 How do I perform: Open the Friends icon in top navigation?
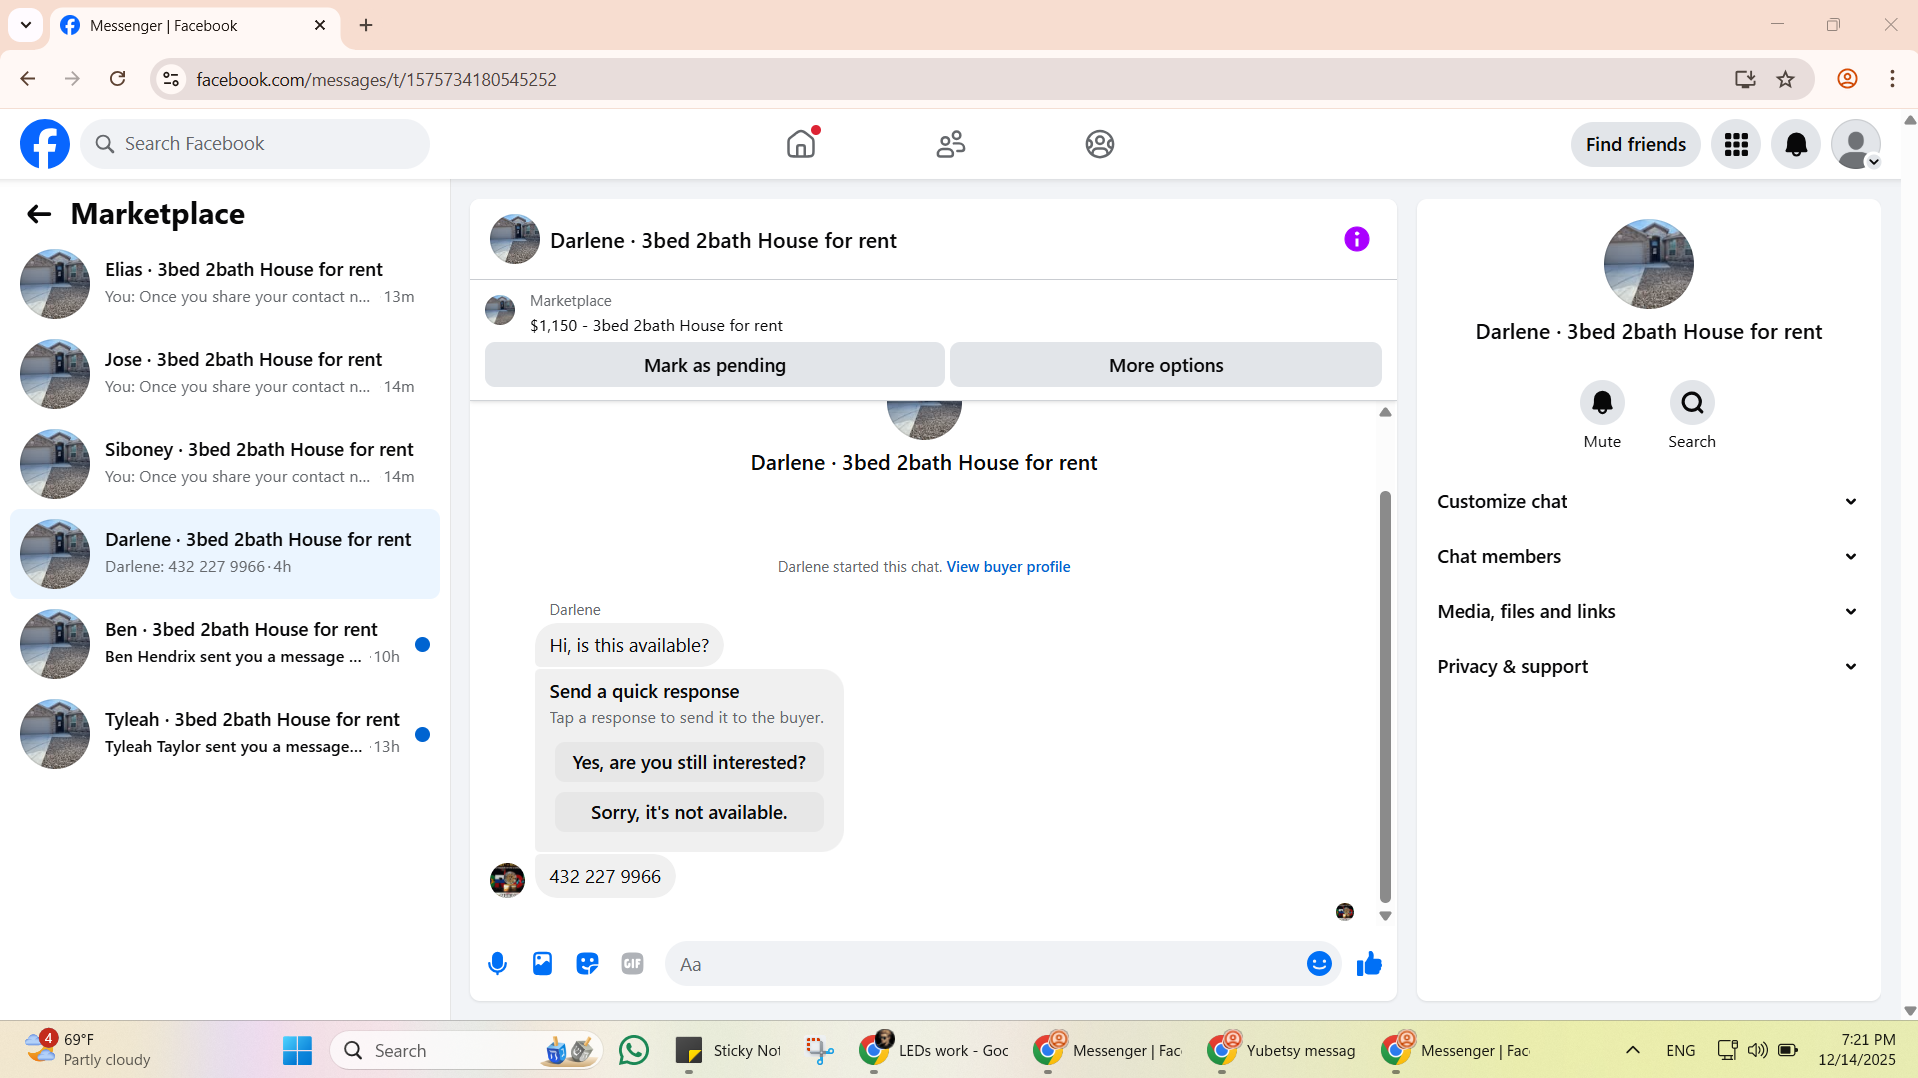point(951,144)
